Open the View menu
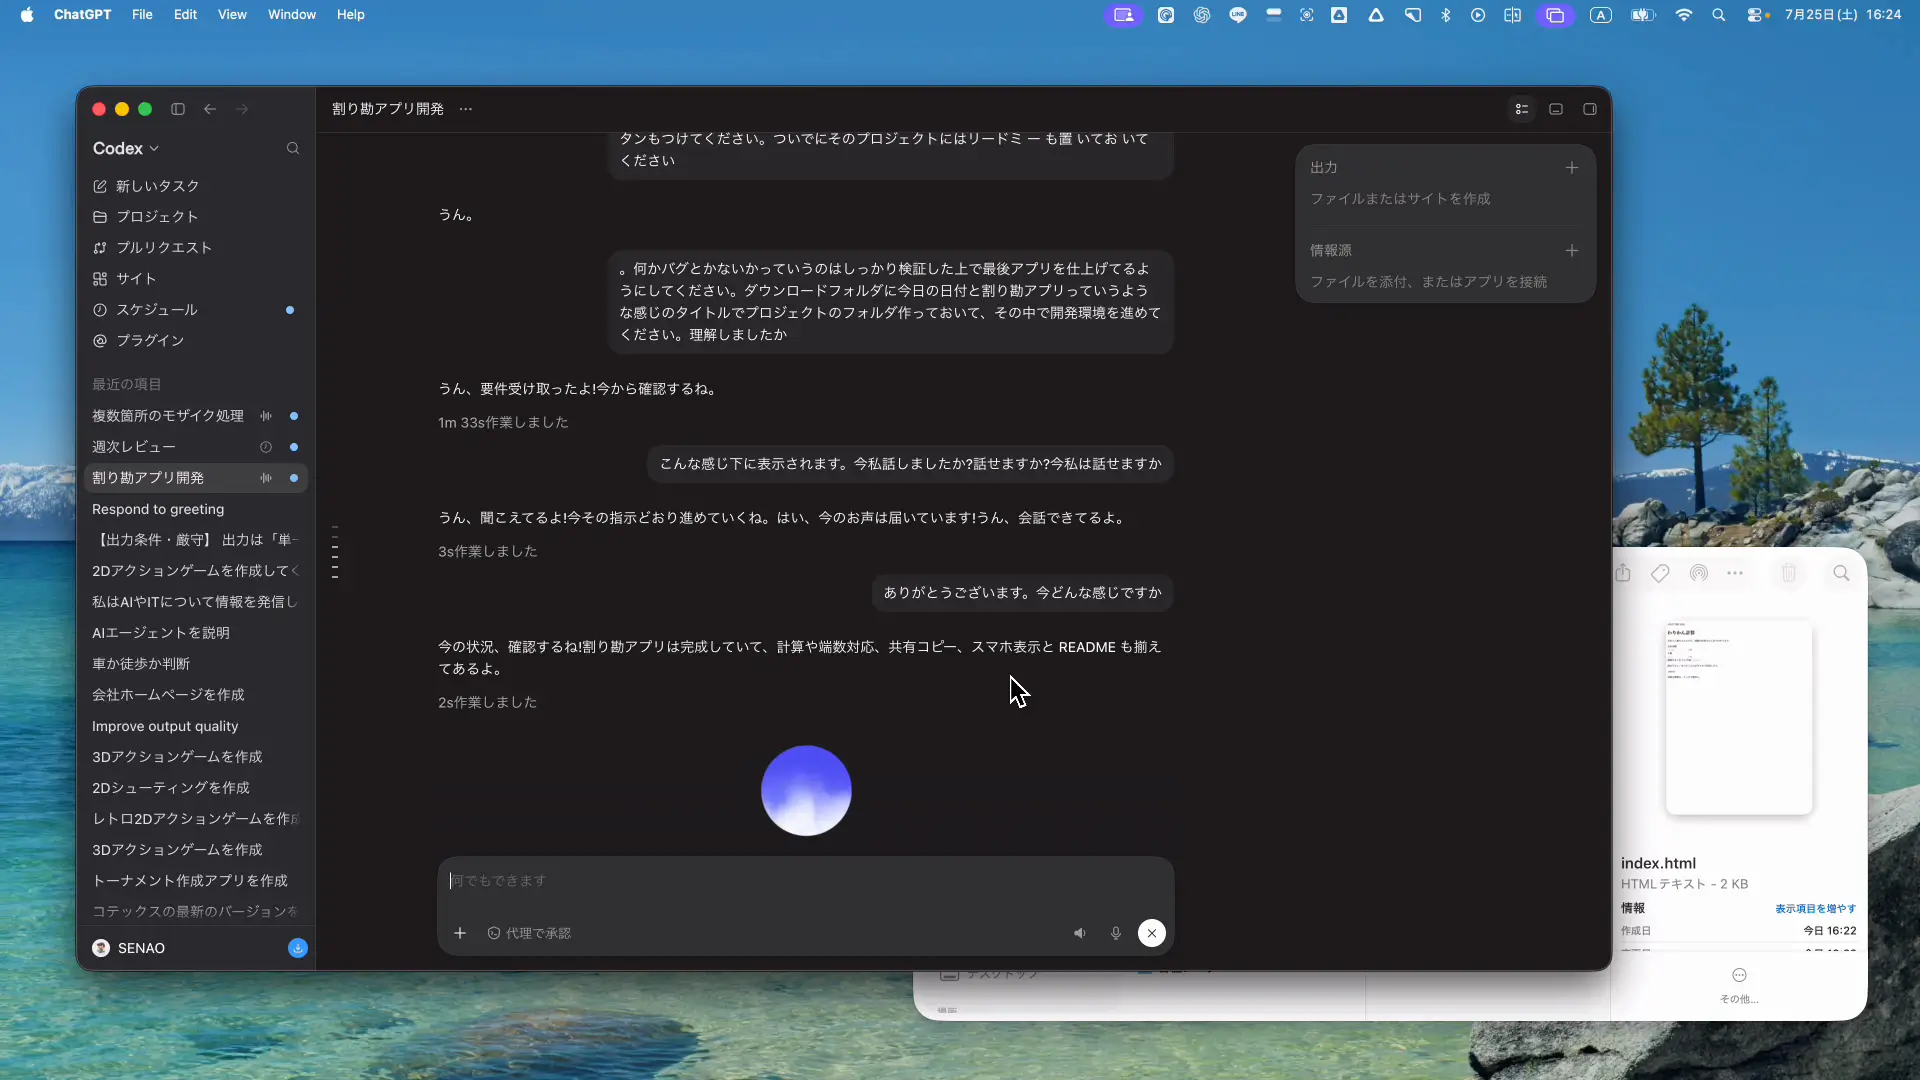The width and height of the screenshot is (1920, 1080). click(232, 15)
